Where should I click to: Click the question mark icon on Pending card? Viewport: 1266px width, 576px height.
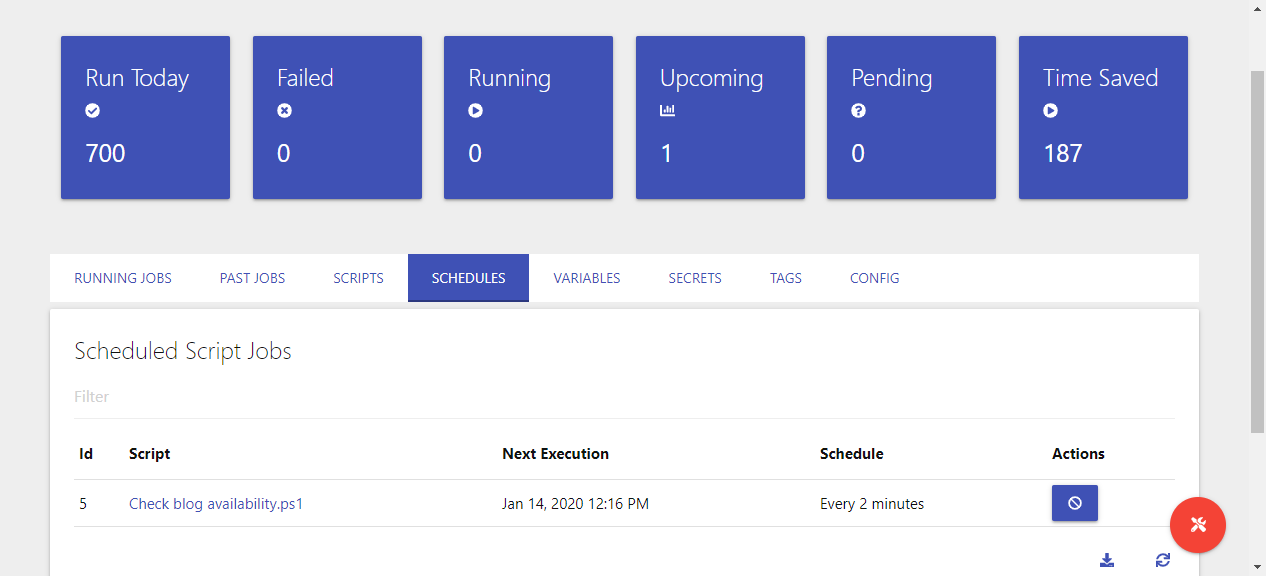(x=858, y=111)
